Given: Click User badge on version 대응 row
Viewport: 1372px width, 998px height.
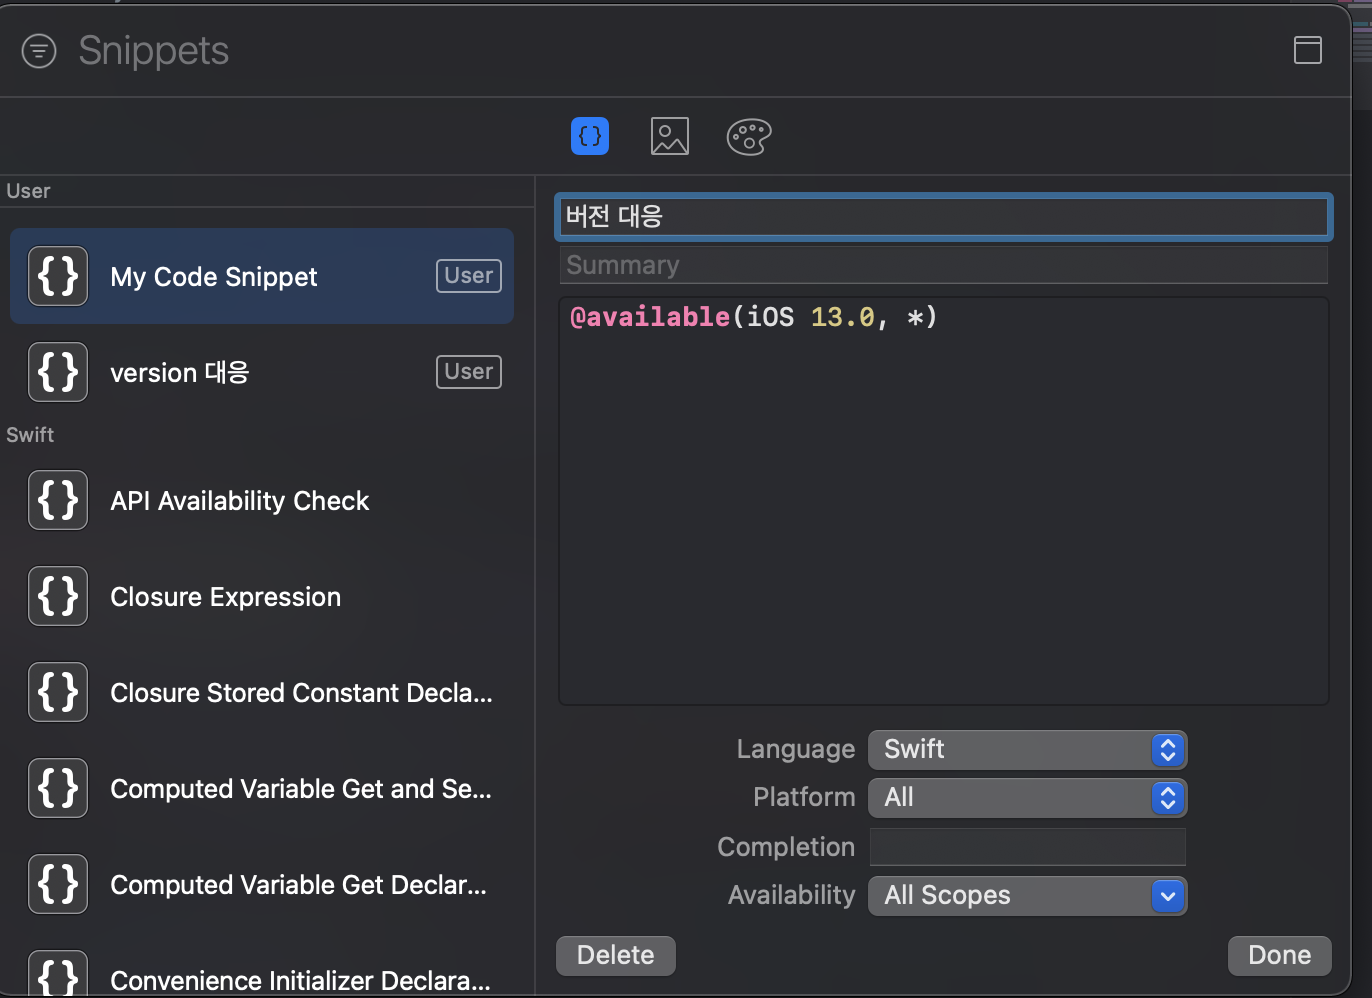Looking at the screenshot, I should 469,372.
